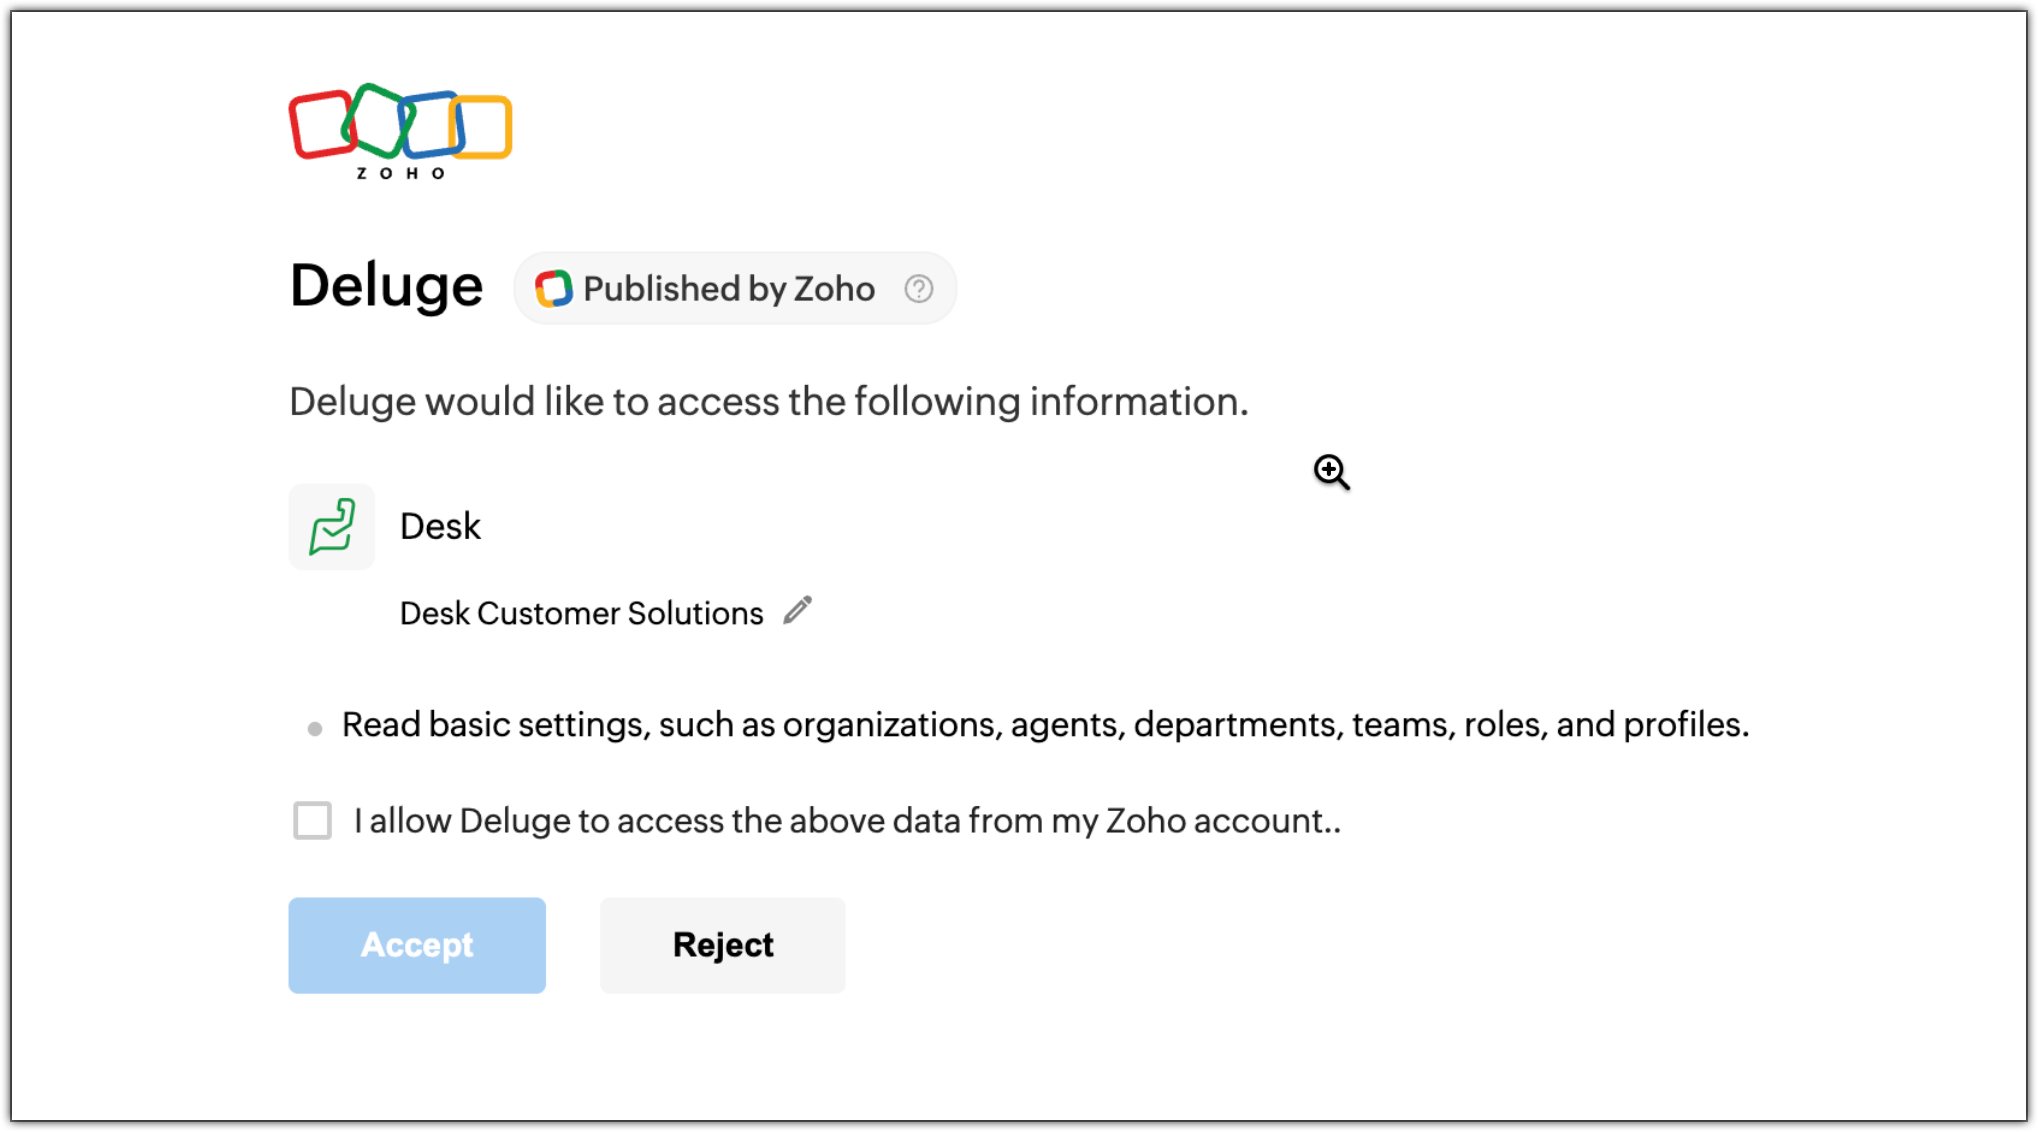
Task: Click the 'Published by Zoho' badge
Action: pos(728,289)
